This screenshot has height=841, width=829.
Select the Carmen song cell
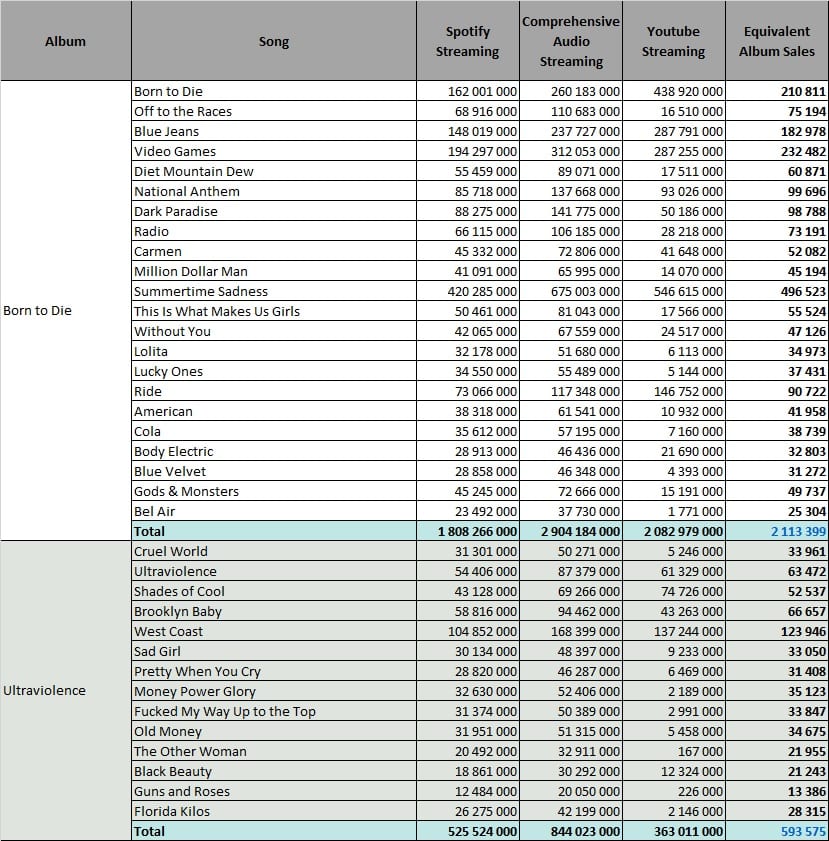pyautogui.click(x=273, y=251)
